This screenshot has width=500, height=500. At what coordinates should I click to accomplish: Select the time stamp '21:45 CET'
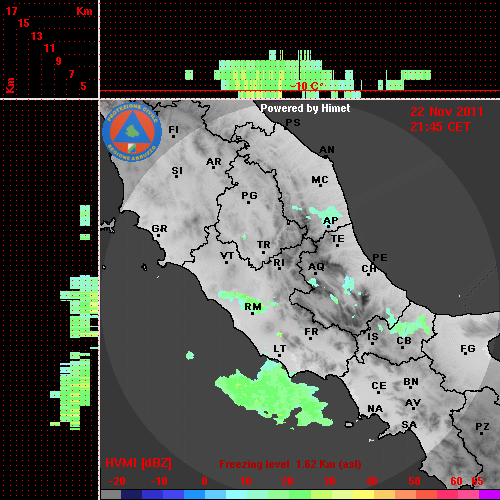[440, 127]
